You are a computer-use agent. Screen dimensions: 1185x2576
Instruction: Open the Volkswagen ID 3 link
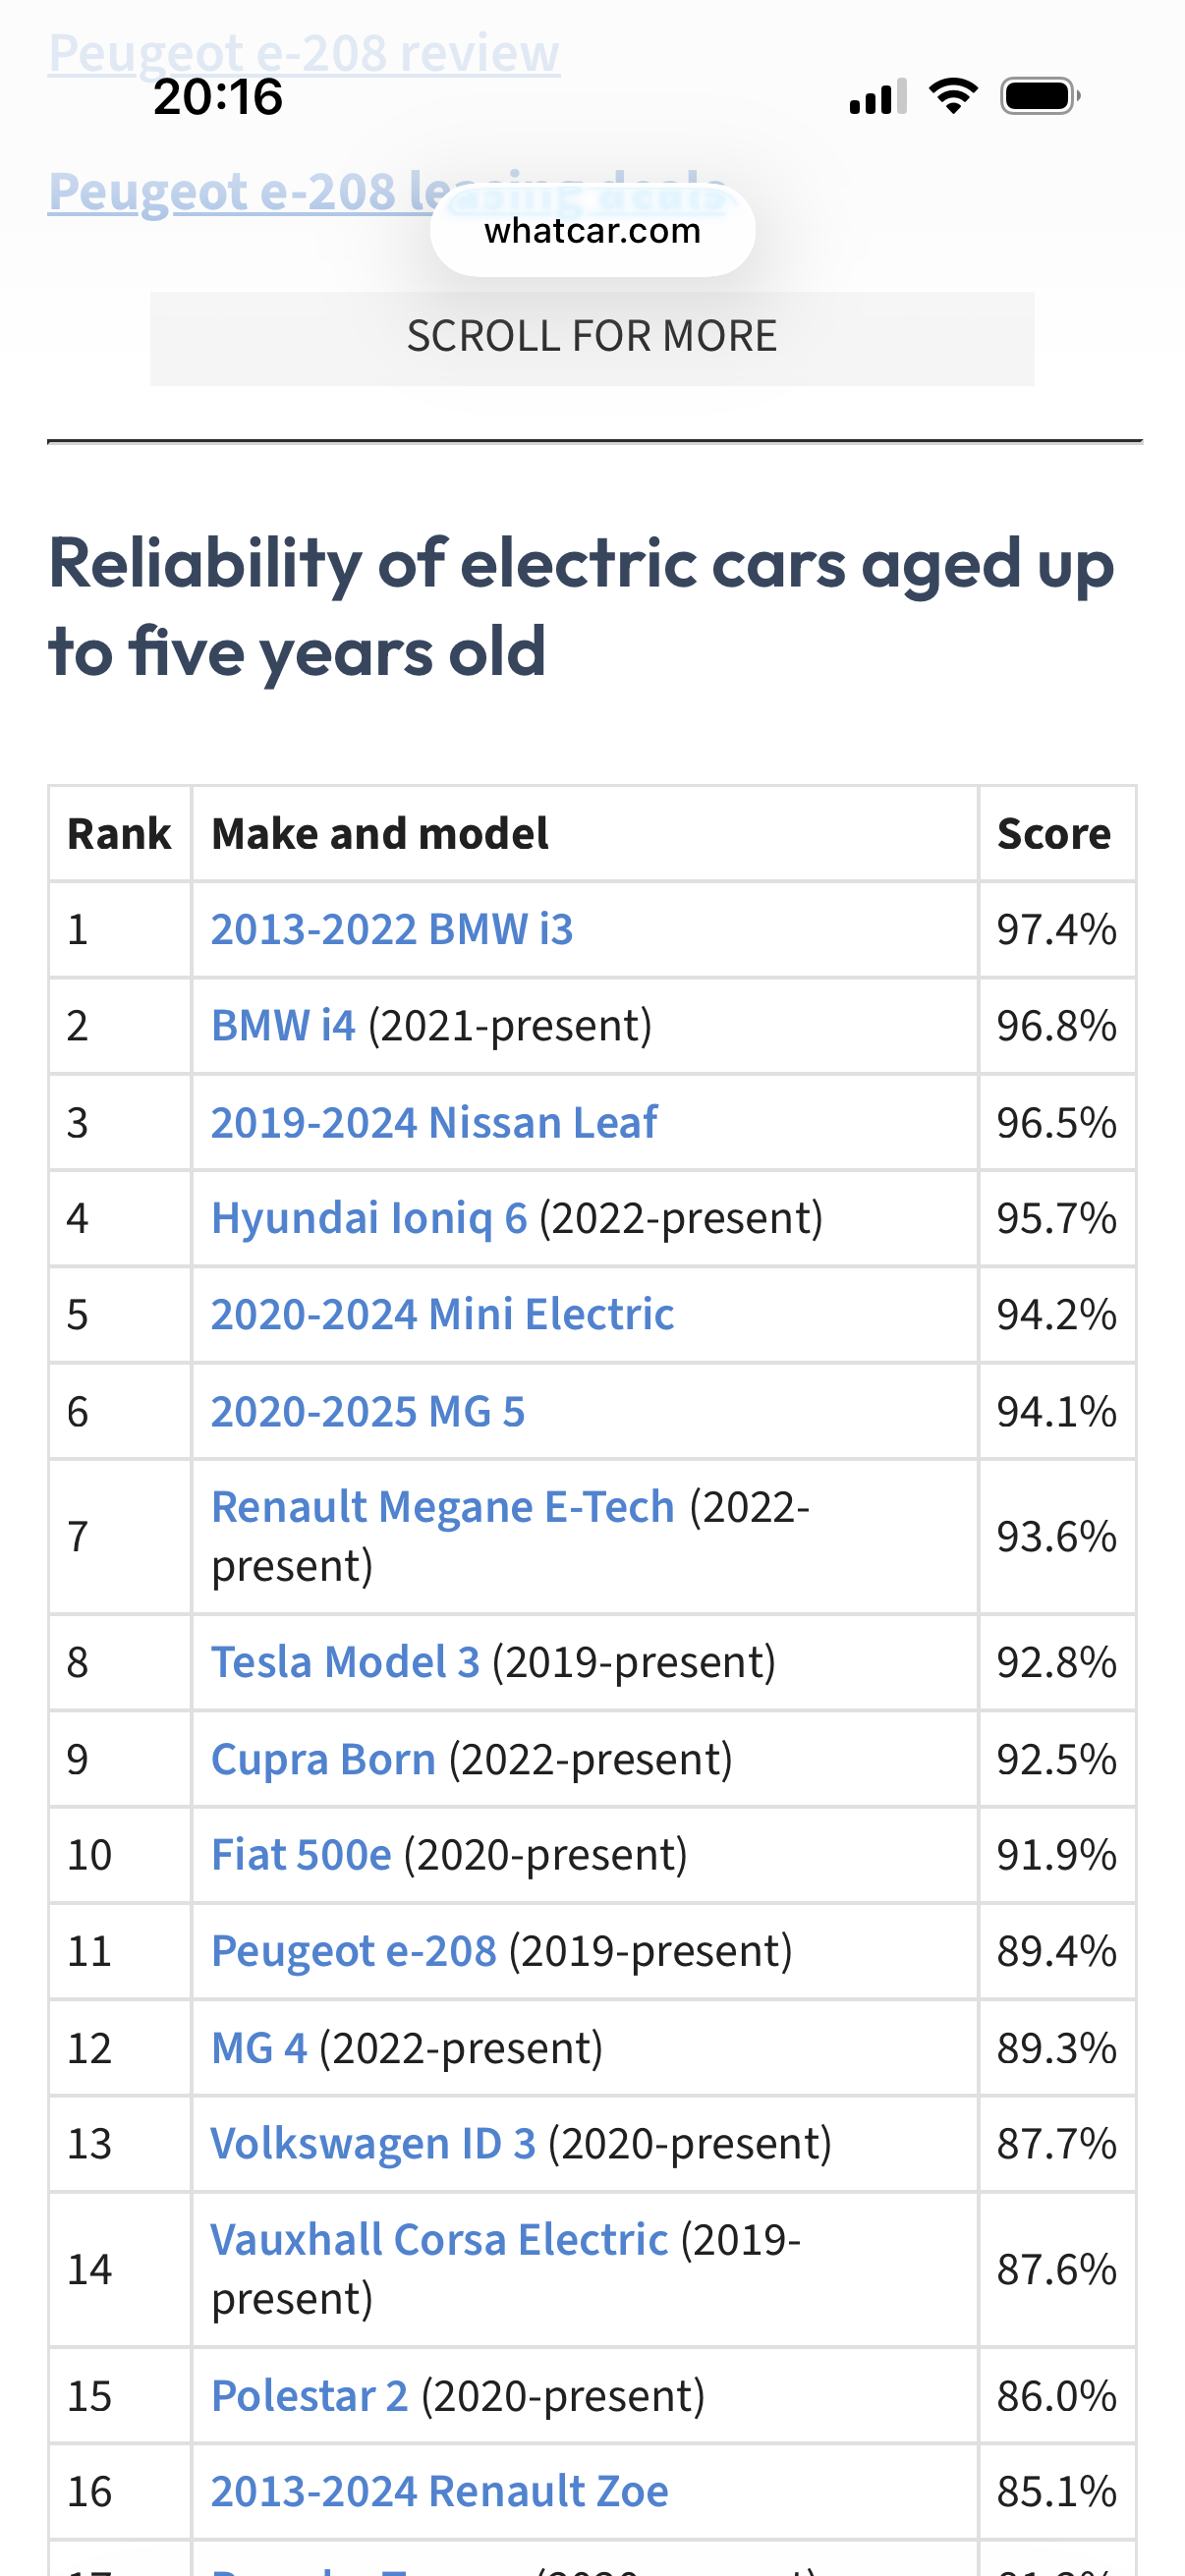pyautogui.click(x=373, y=2144)
